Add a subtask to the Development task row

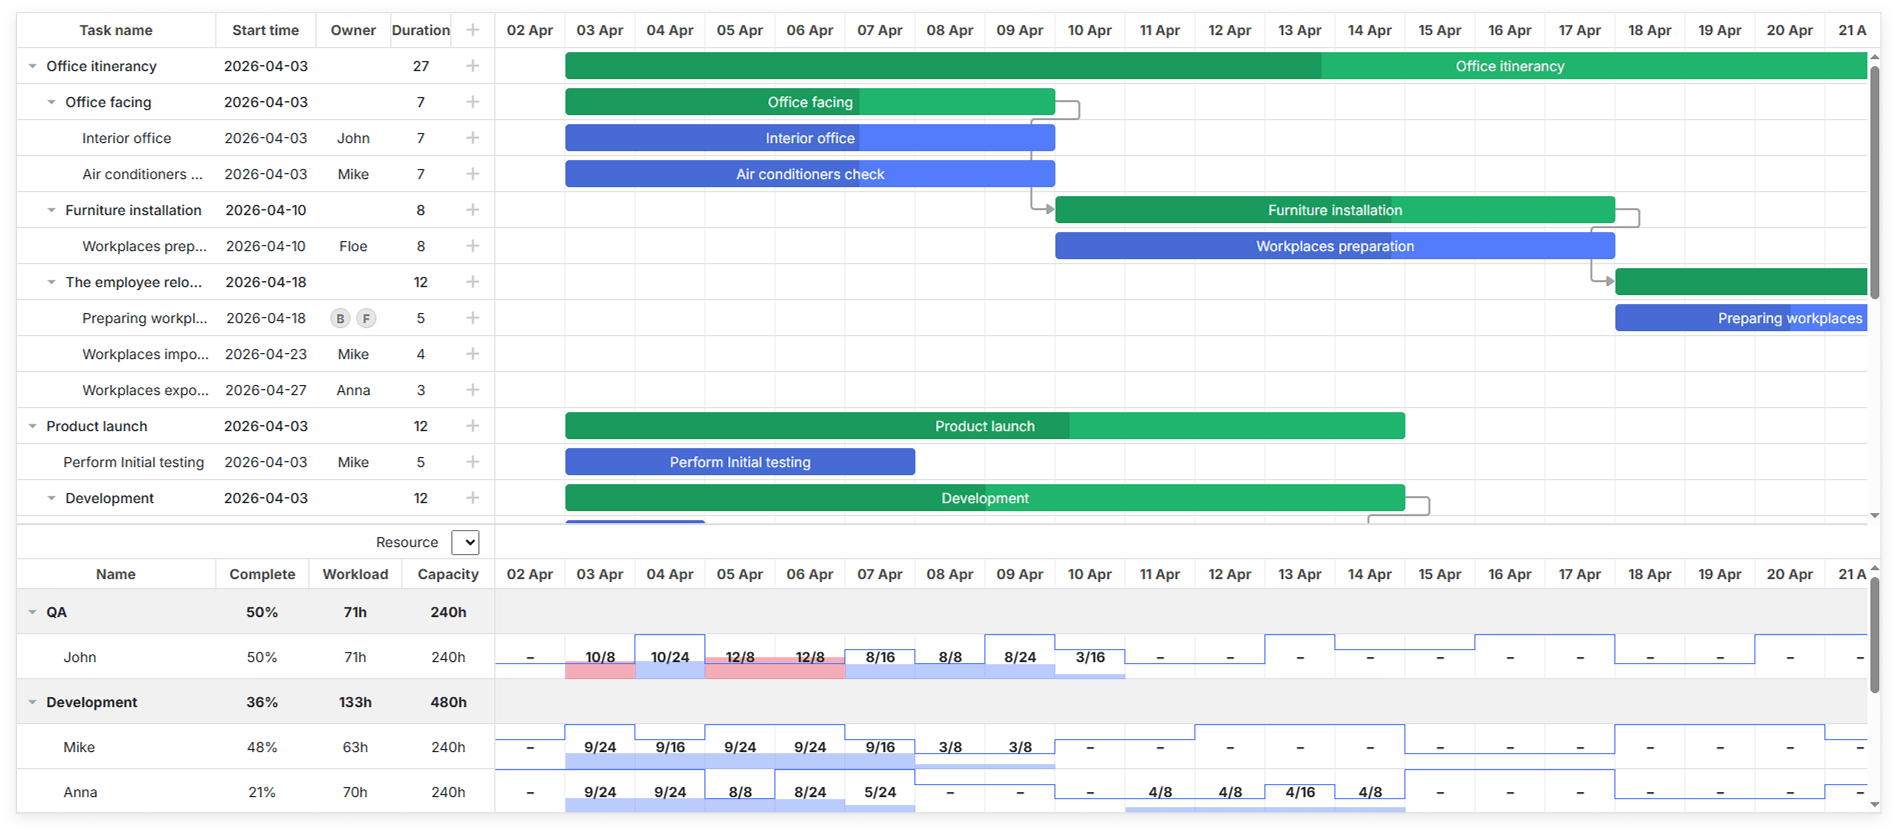pyautogui.click(x=473, y=498)
